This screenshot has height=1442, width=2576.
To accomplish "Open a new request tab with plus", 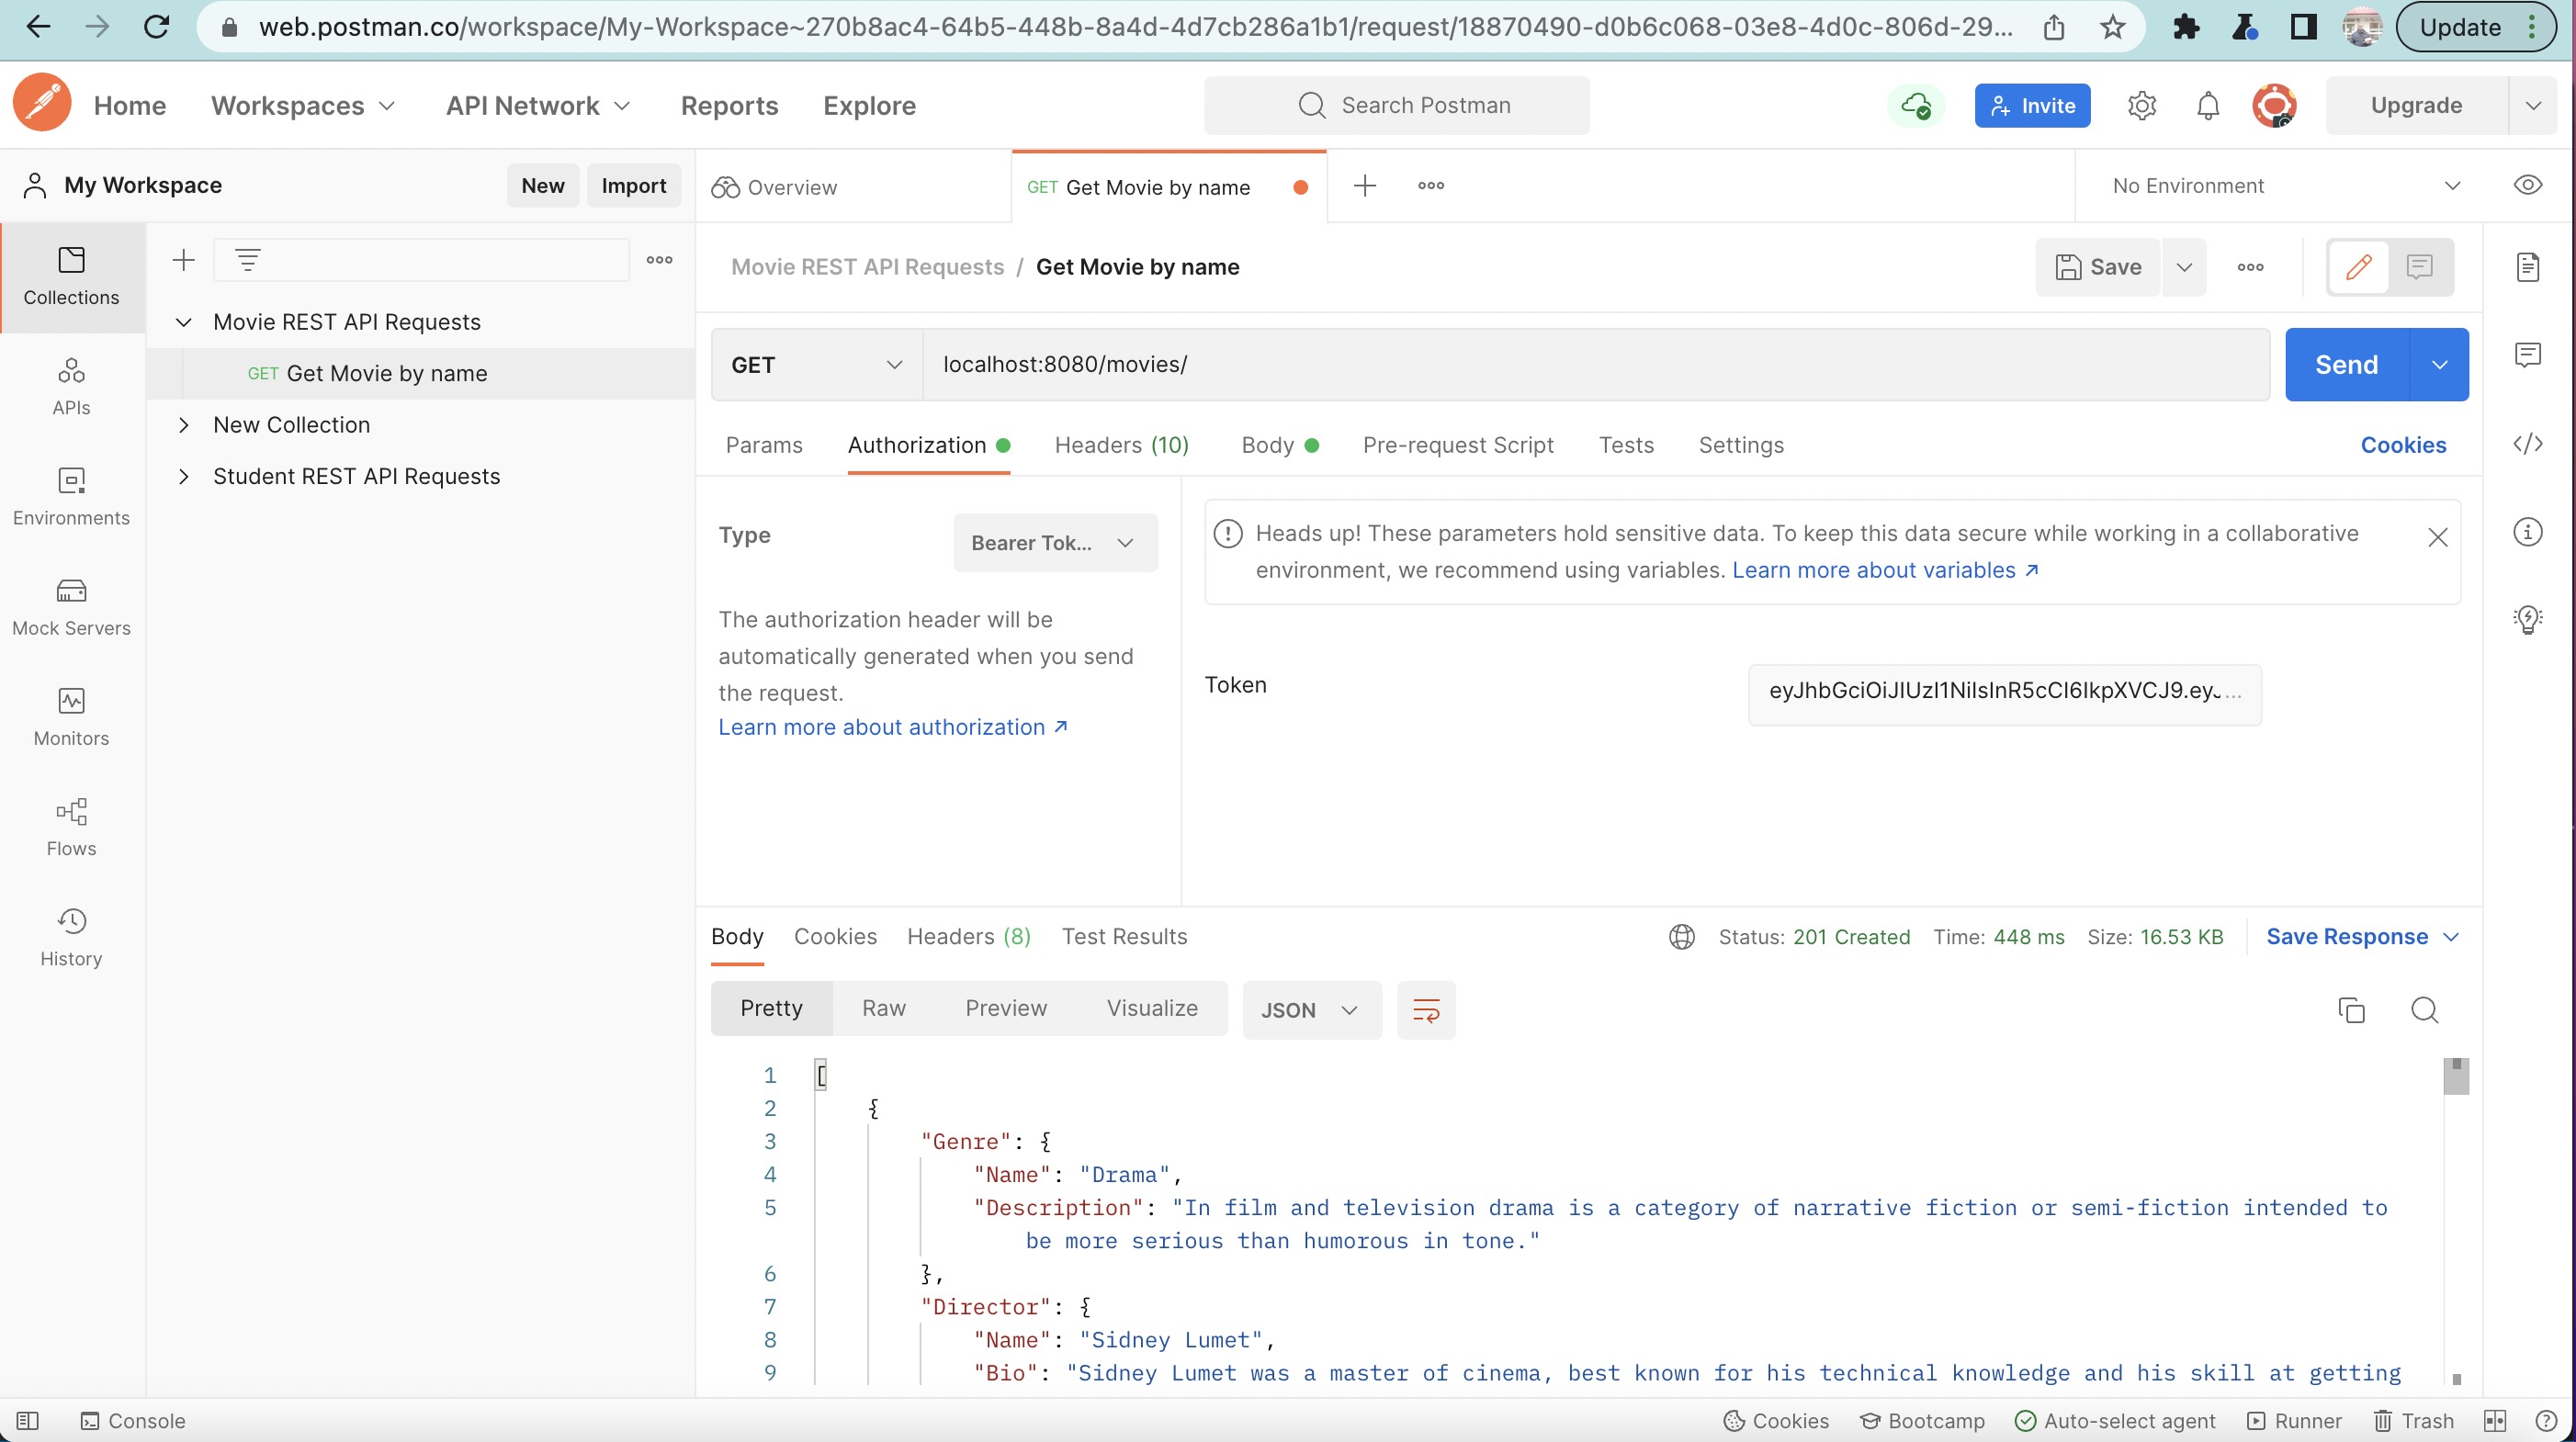I will point(1364,185).
